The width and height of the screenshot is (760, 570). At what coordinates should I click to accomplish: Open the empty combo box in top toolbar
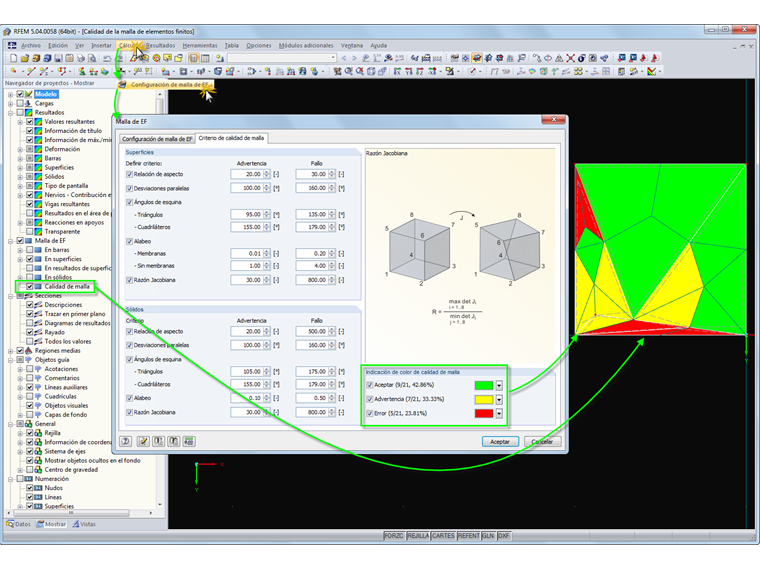[x=282, y=58]
